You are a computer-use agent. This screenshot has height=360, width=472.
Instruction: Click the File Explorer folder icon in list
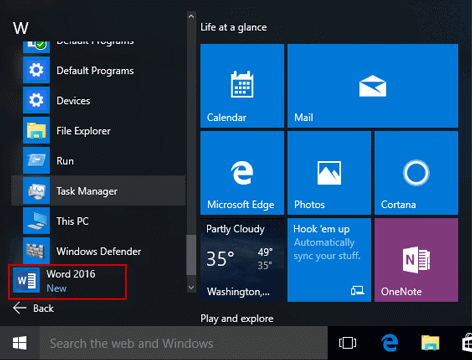(36, 130)
